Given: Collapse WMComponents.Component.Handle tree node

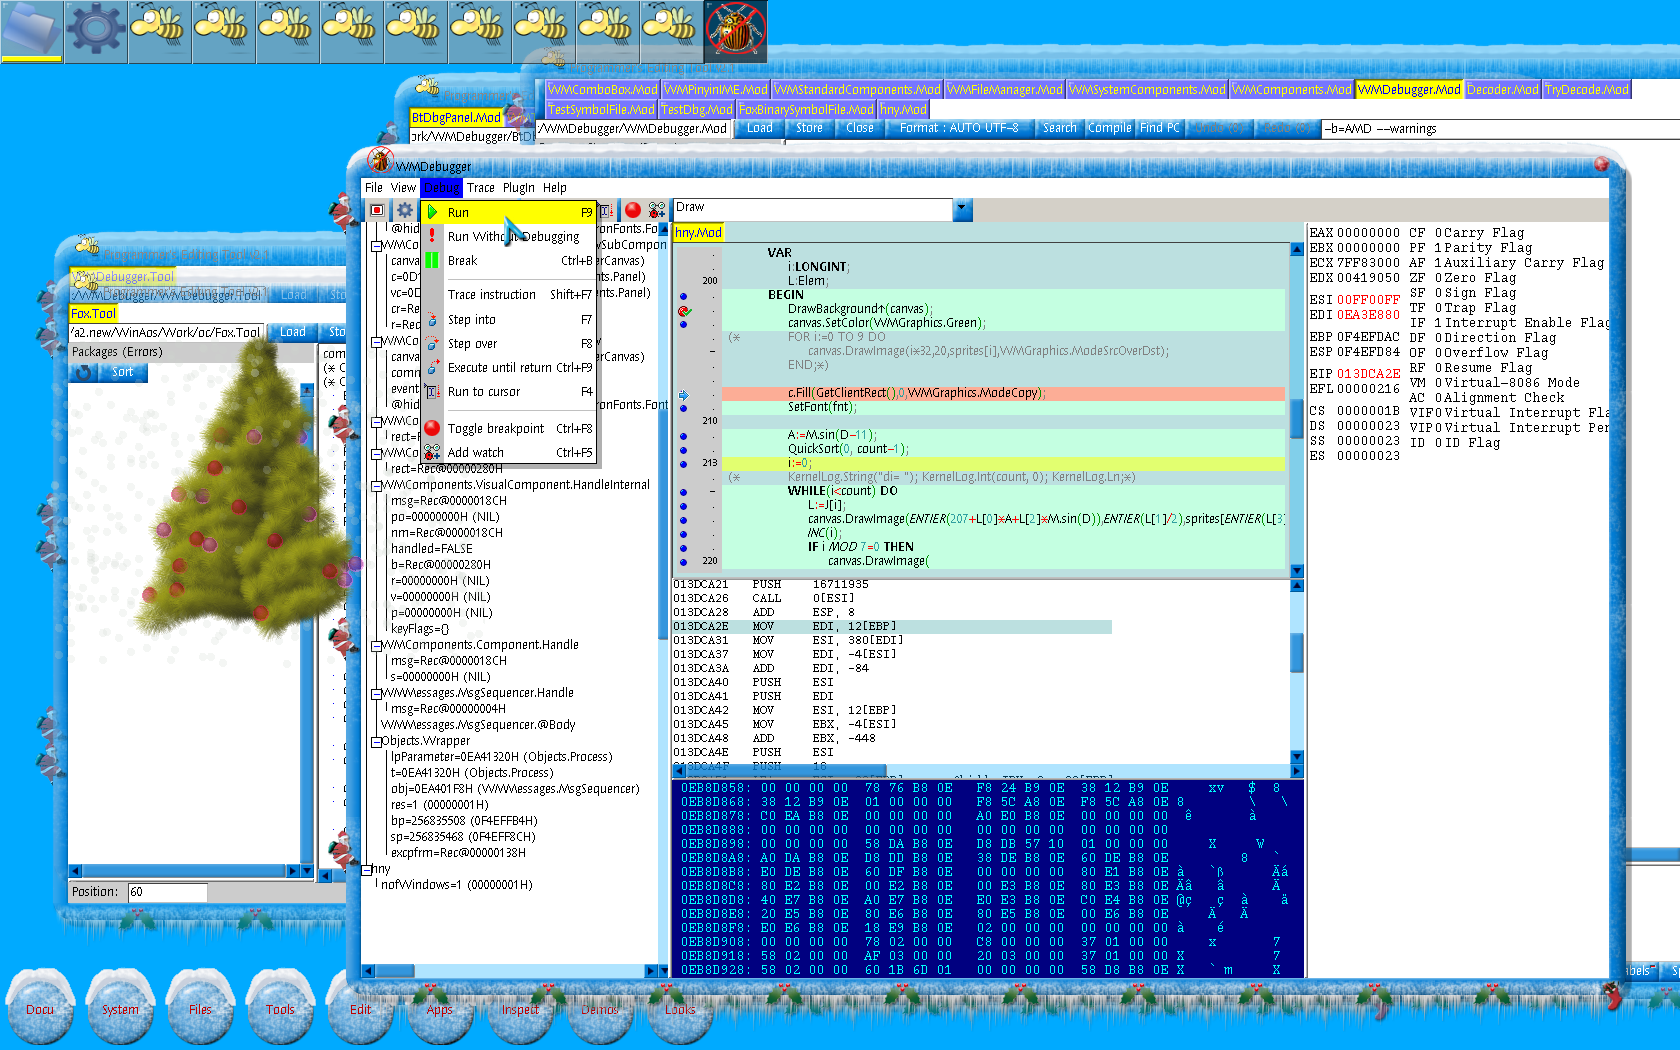Looking at the screenshot, I should (x=377, y=646).
